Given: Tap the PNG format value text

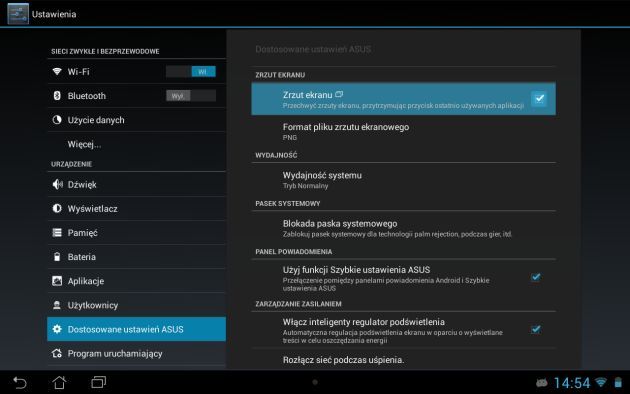Looking at the screenshot, I should pyautogui.click(x=290, y=137).
